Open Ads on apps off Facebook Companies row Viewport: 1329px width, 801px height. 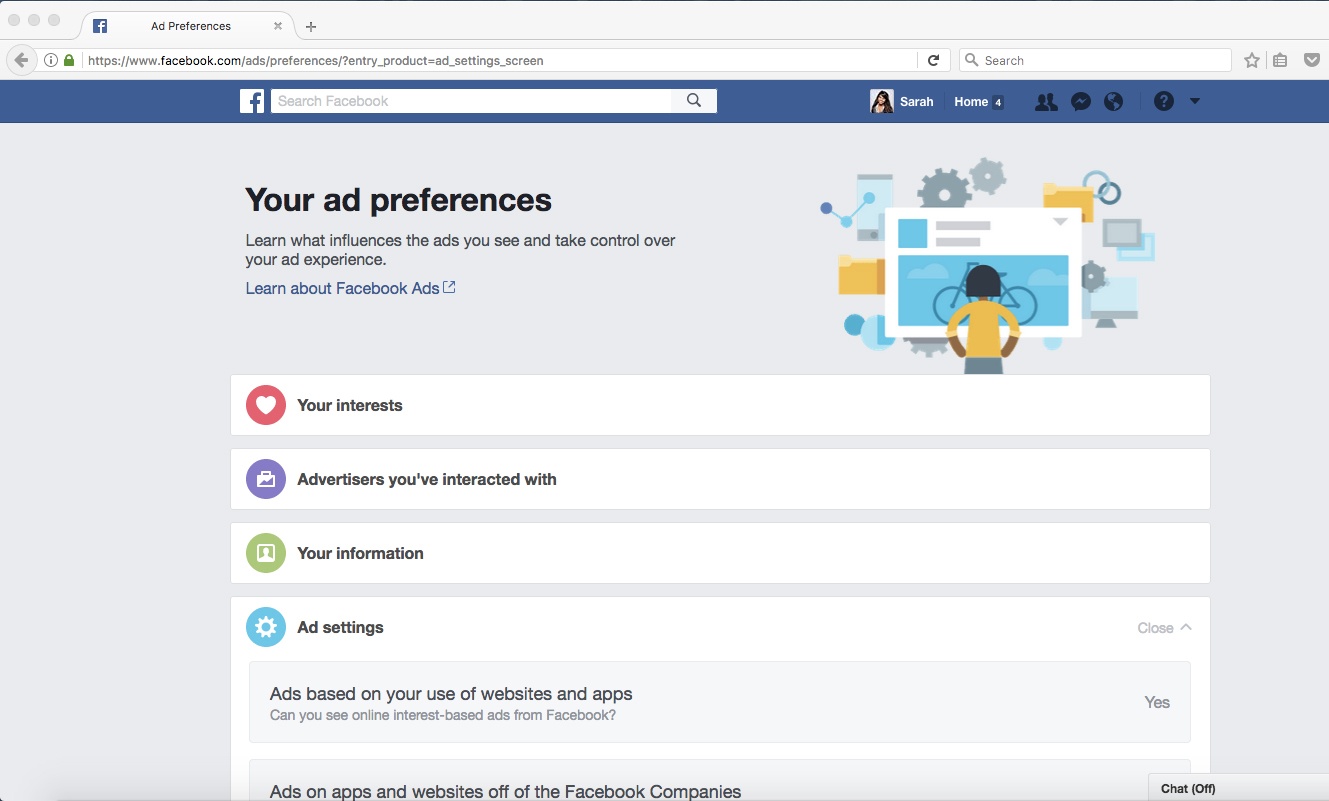pyautogui.click(x=720, y=781)
